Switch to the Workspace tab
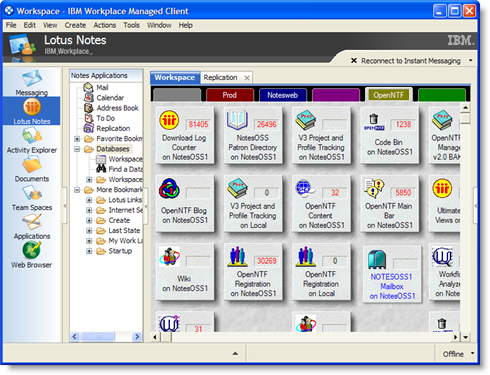 click(x=175, y=77)
